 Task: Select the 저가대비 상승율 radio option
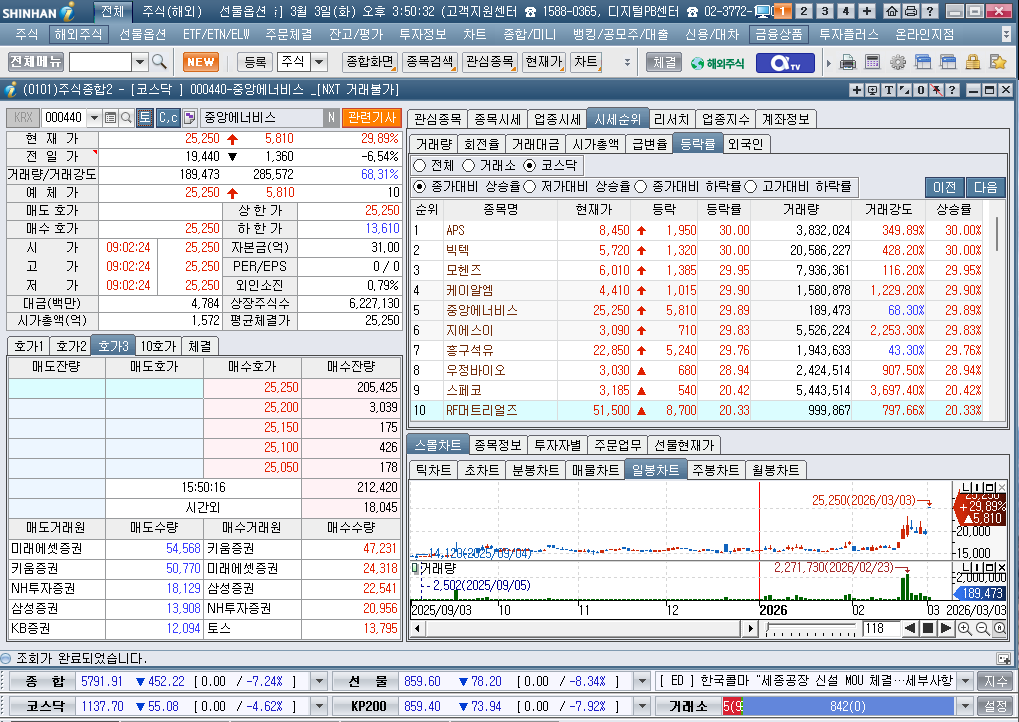530,187
